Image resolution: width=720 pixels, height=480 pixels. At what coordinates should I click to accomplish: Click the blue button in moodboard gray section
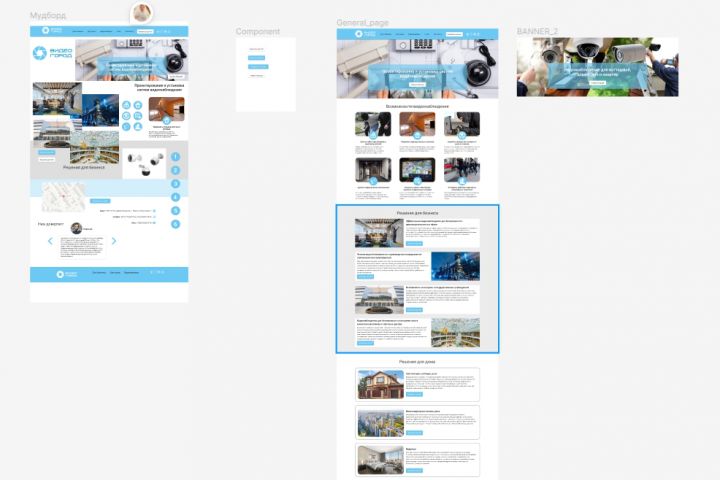point(46,152)
